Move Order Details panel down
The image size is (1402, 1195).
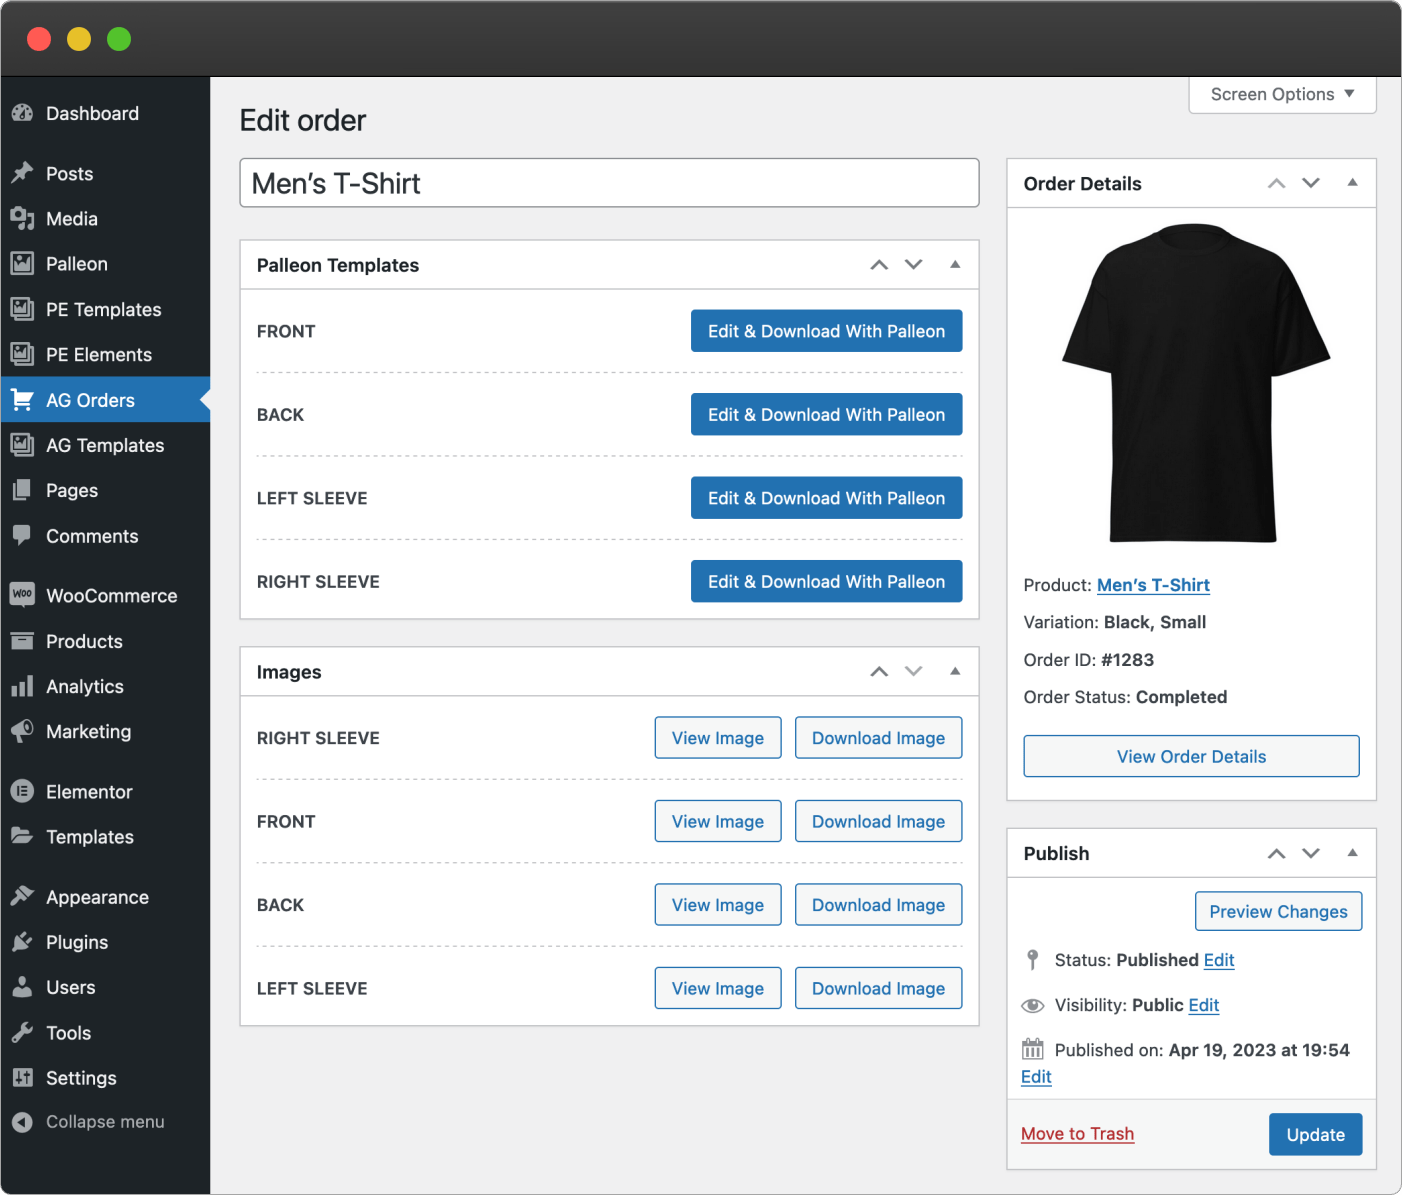tap(1311, 183)
